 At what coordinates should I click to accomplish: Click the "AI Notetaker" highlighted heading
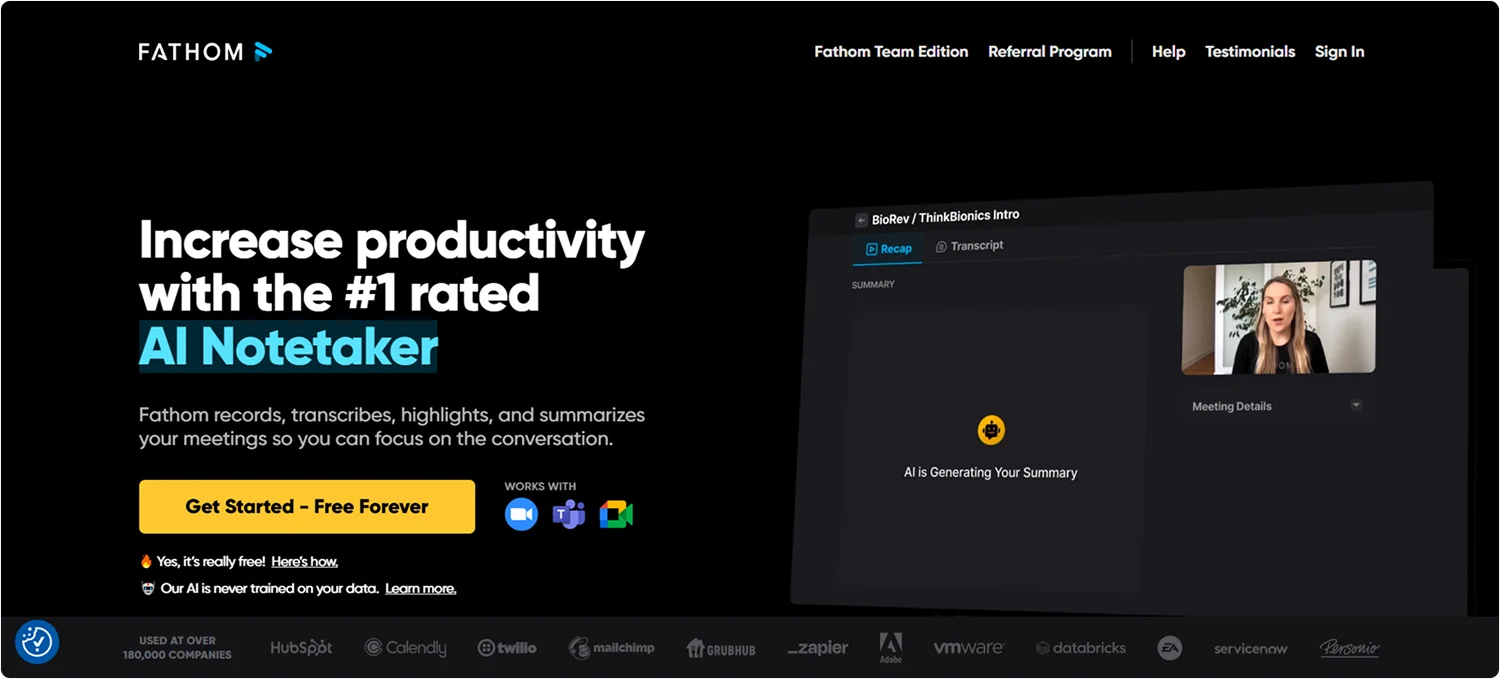[x=288, y=347]
